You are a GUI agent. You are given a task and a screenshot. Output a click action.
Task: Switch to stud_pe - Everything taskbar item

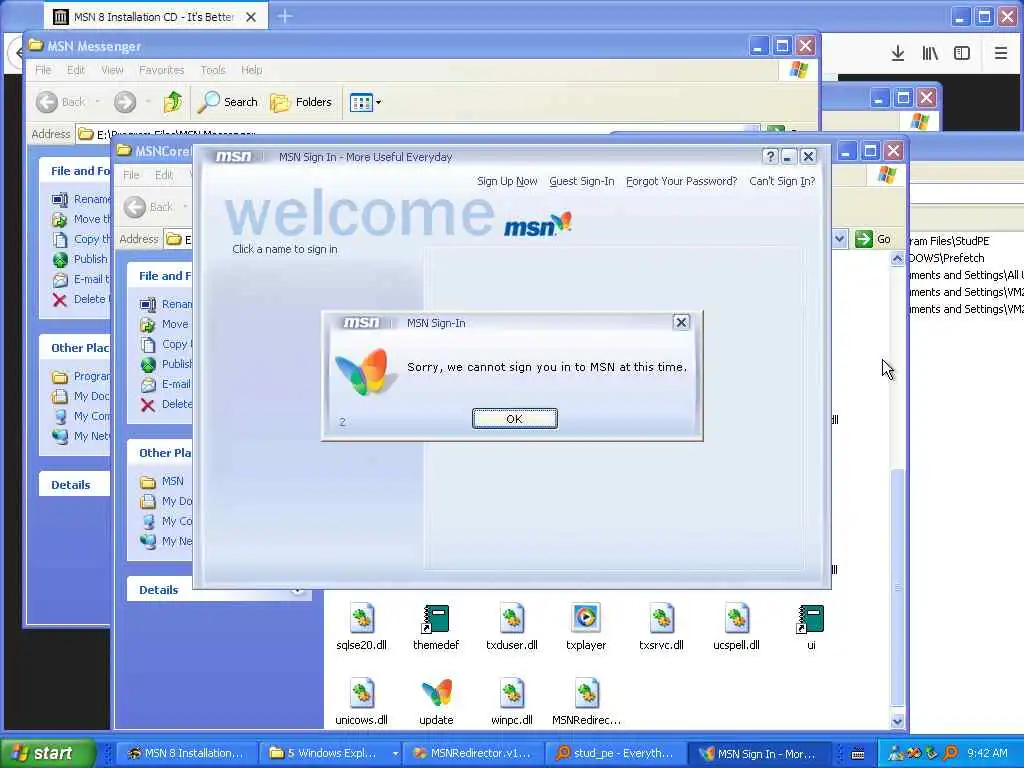coord(615,753)
